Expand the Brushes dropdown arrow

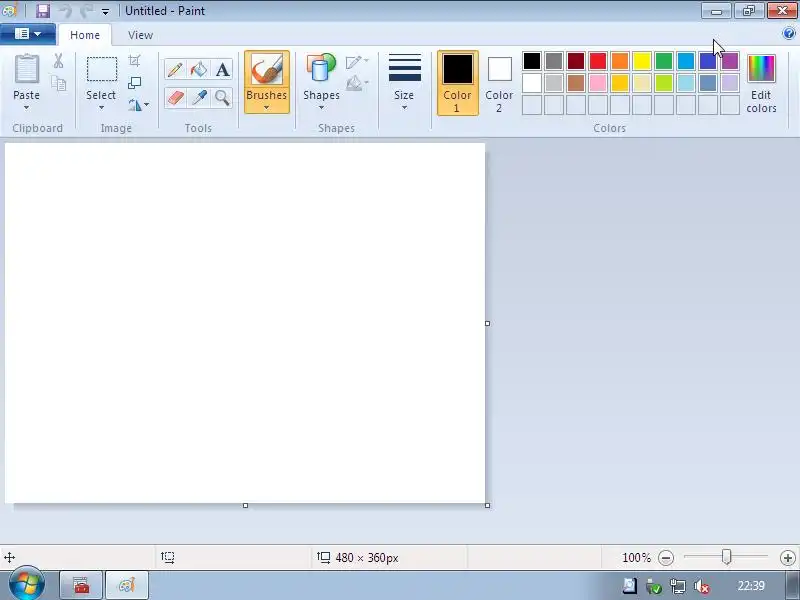pyautogui.click(x=266, y=108)
